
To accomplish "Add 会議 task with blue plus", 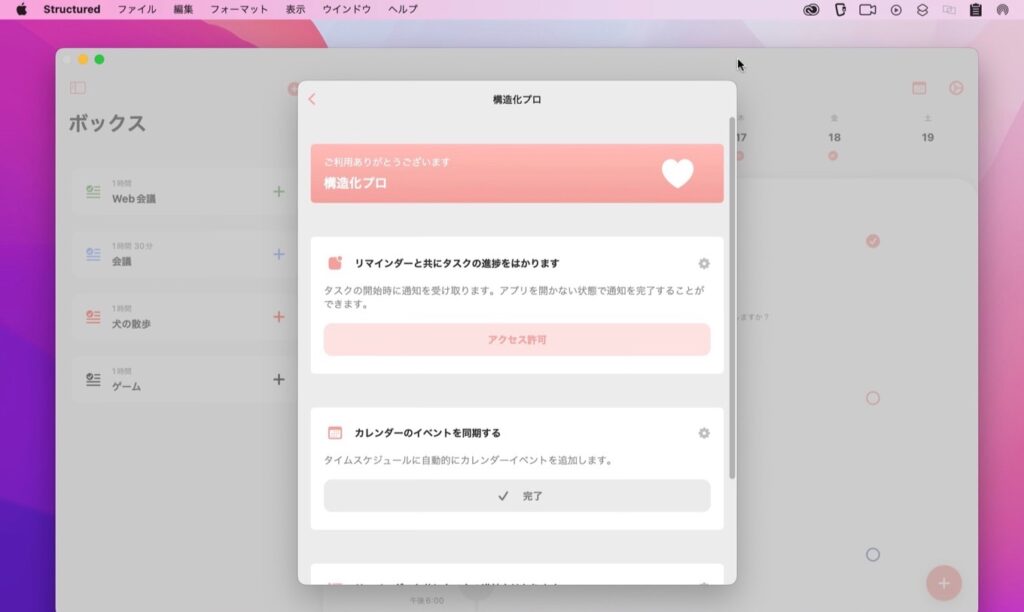I will pyautogui.click(x=279, y=254).
